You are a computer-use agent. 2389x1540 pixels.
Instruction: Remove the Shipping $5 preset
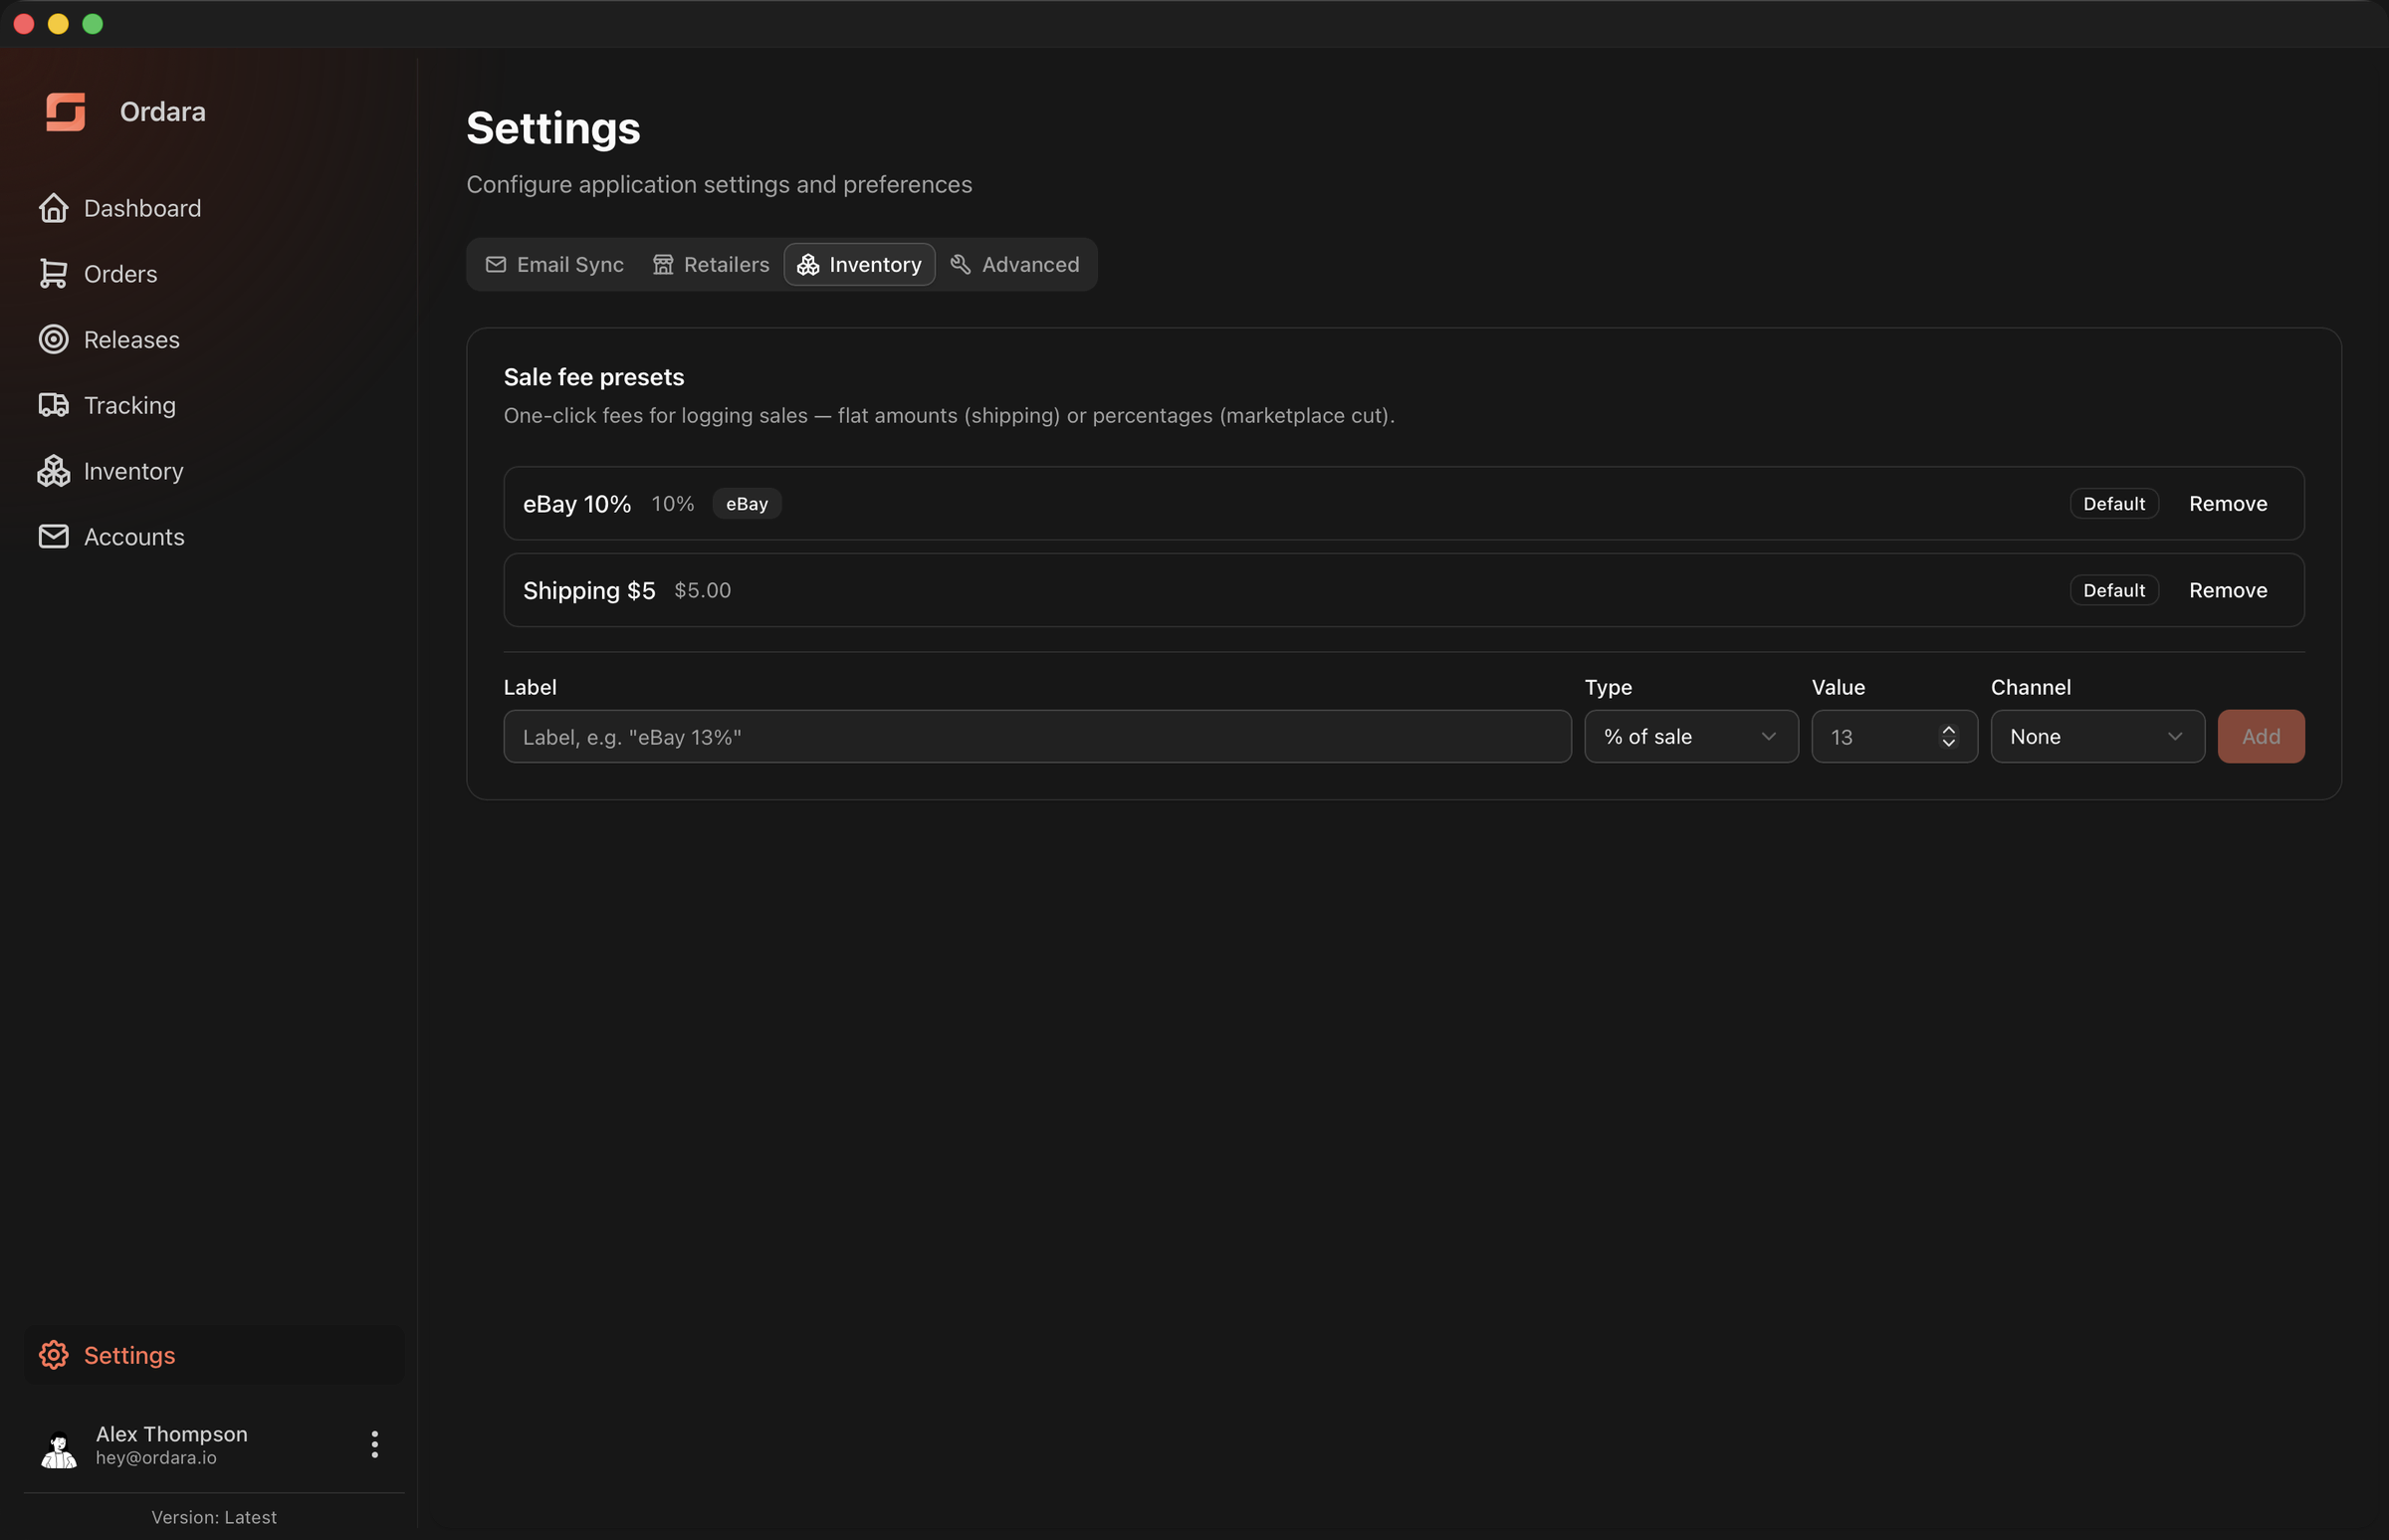click(2228, 590)
